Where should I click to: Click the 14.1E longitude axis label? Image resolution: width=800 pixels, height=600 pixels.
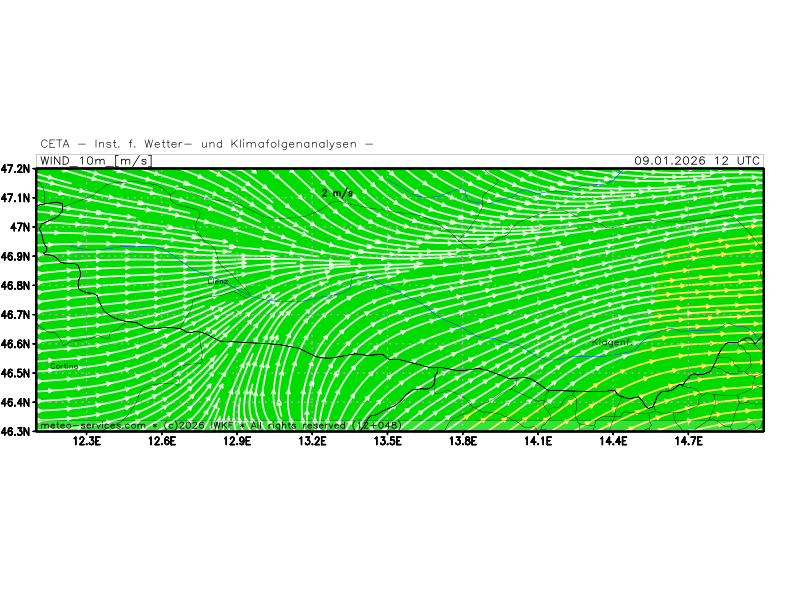tap(537, 441)
